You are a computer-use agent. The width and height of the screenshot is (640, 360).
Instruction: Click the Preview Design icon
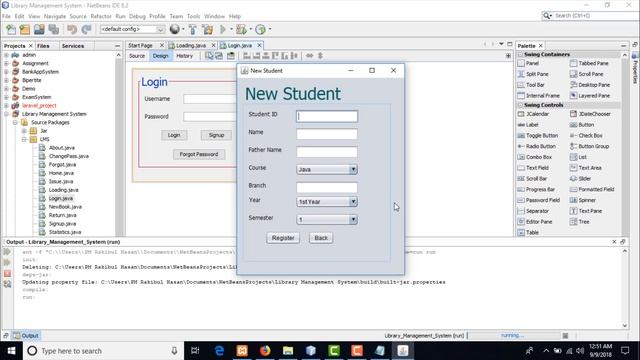(231, 56)
